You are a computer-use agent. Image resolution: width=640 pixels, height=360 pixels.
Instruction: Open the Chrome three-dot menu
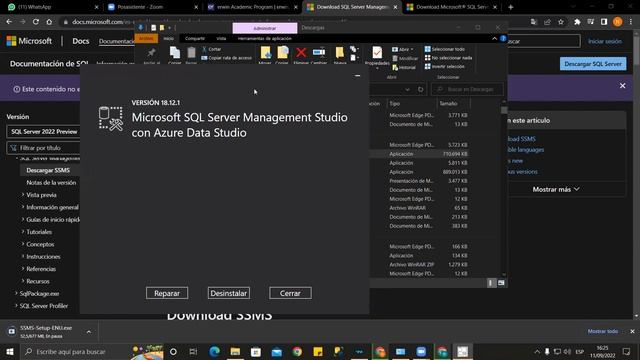coord(631,22)
